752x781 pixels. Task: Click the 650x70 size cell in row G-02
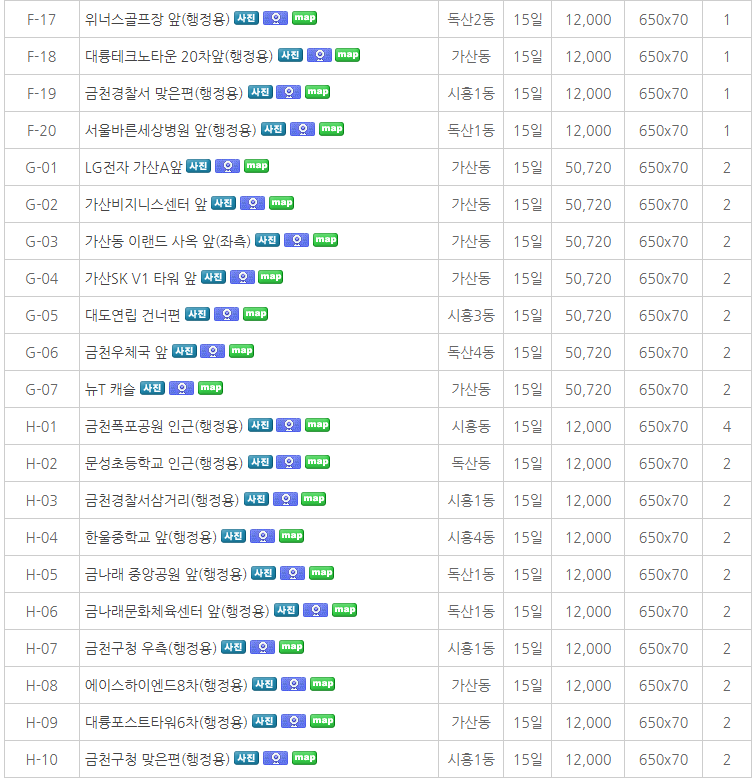click(663, 205)
